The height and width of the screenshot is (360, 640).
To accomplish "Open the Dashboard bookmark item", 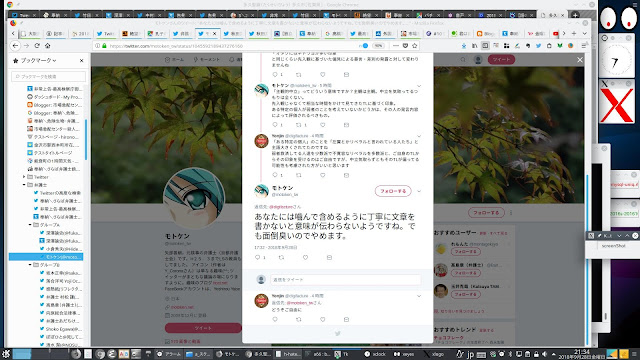I will (55, 97).
